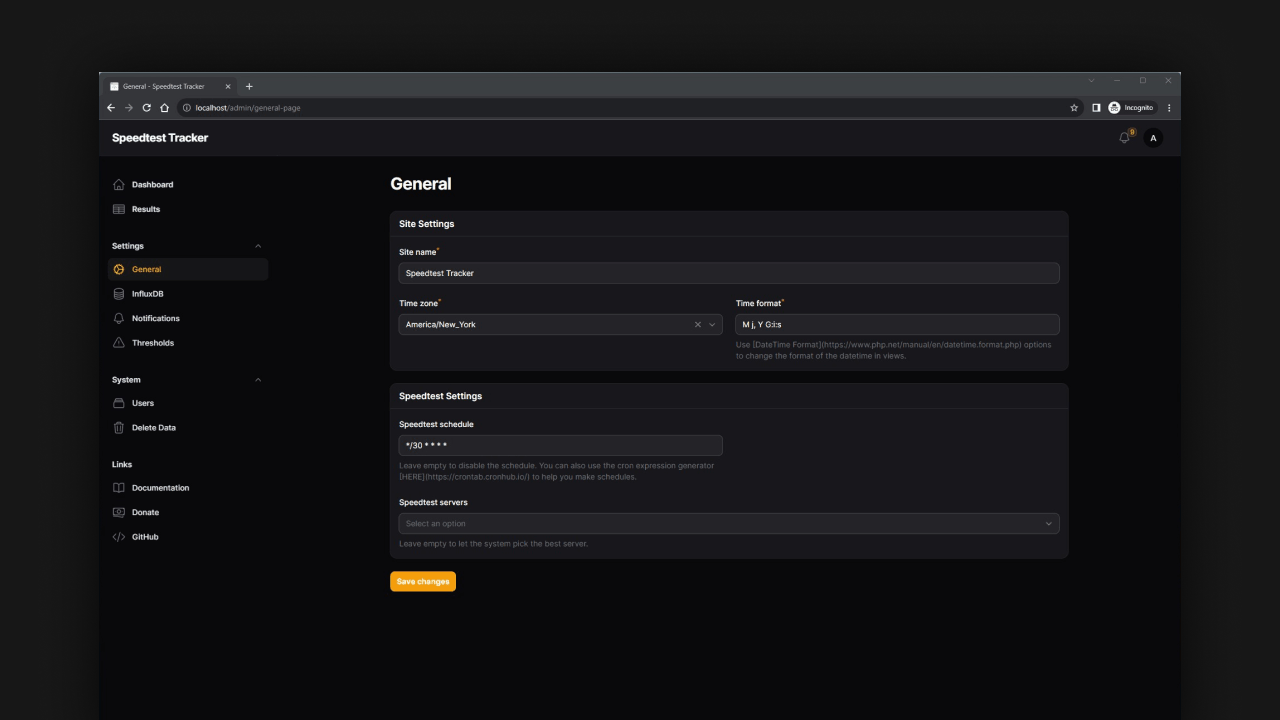Open Notifications settings in sidebar
Screen dimensions: 1280x720
tap(155, 319)
